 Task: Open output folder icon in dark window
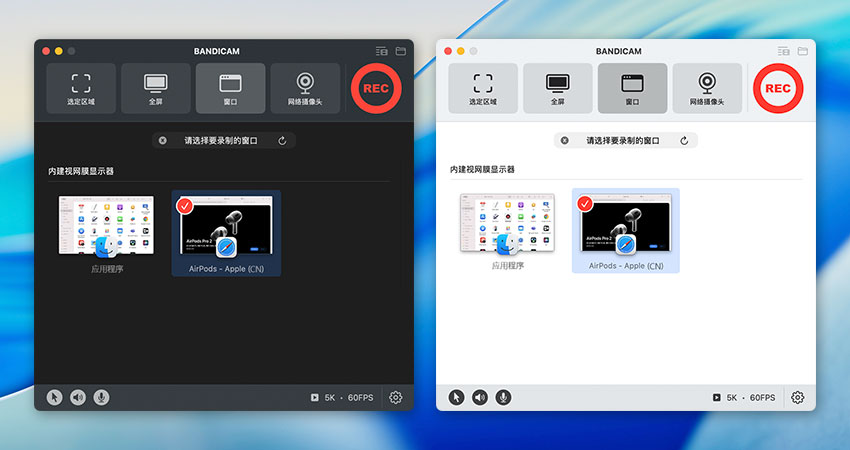tap(401, 51)
